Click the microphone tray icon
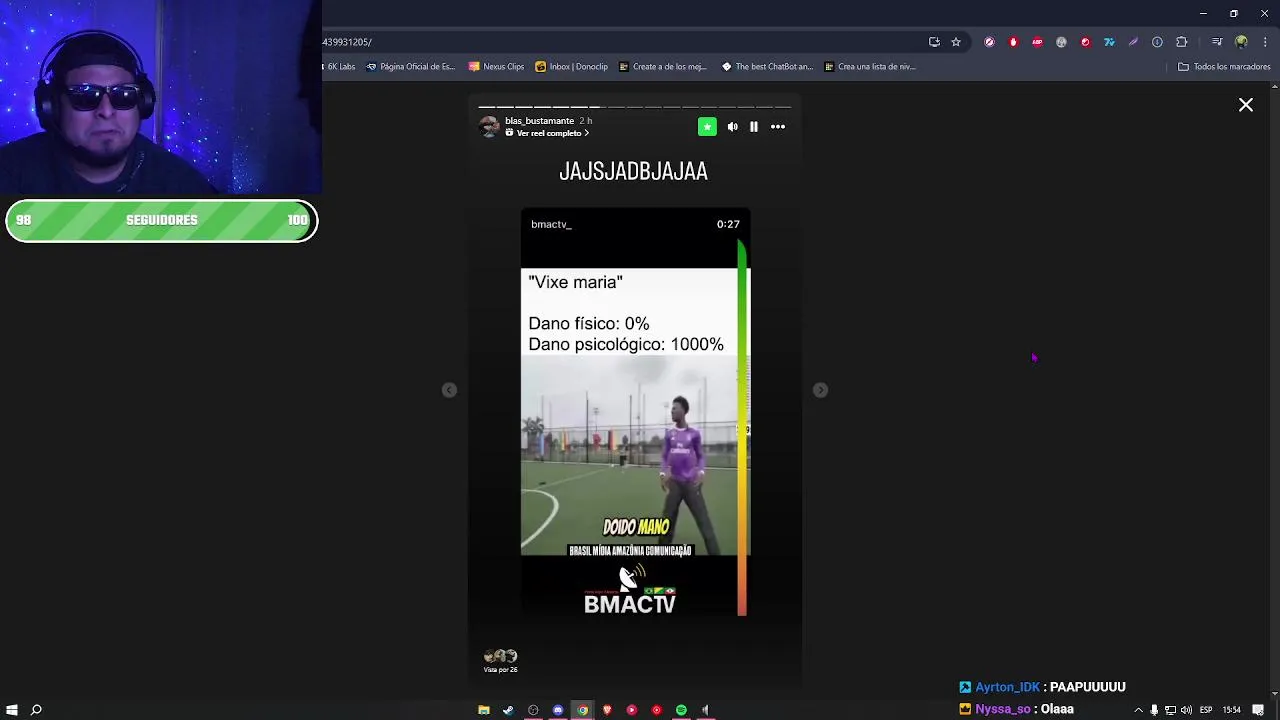The height and width of the screenshot is (720, 1280). point(1154,710)
